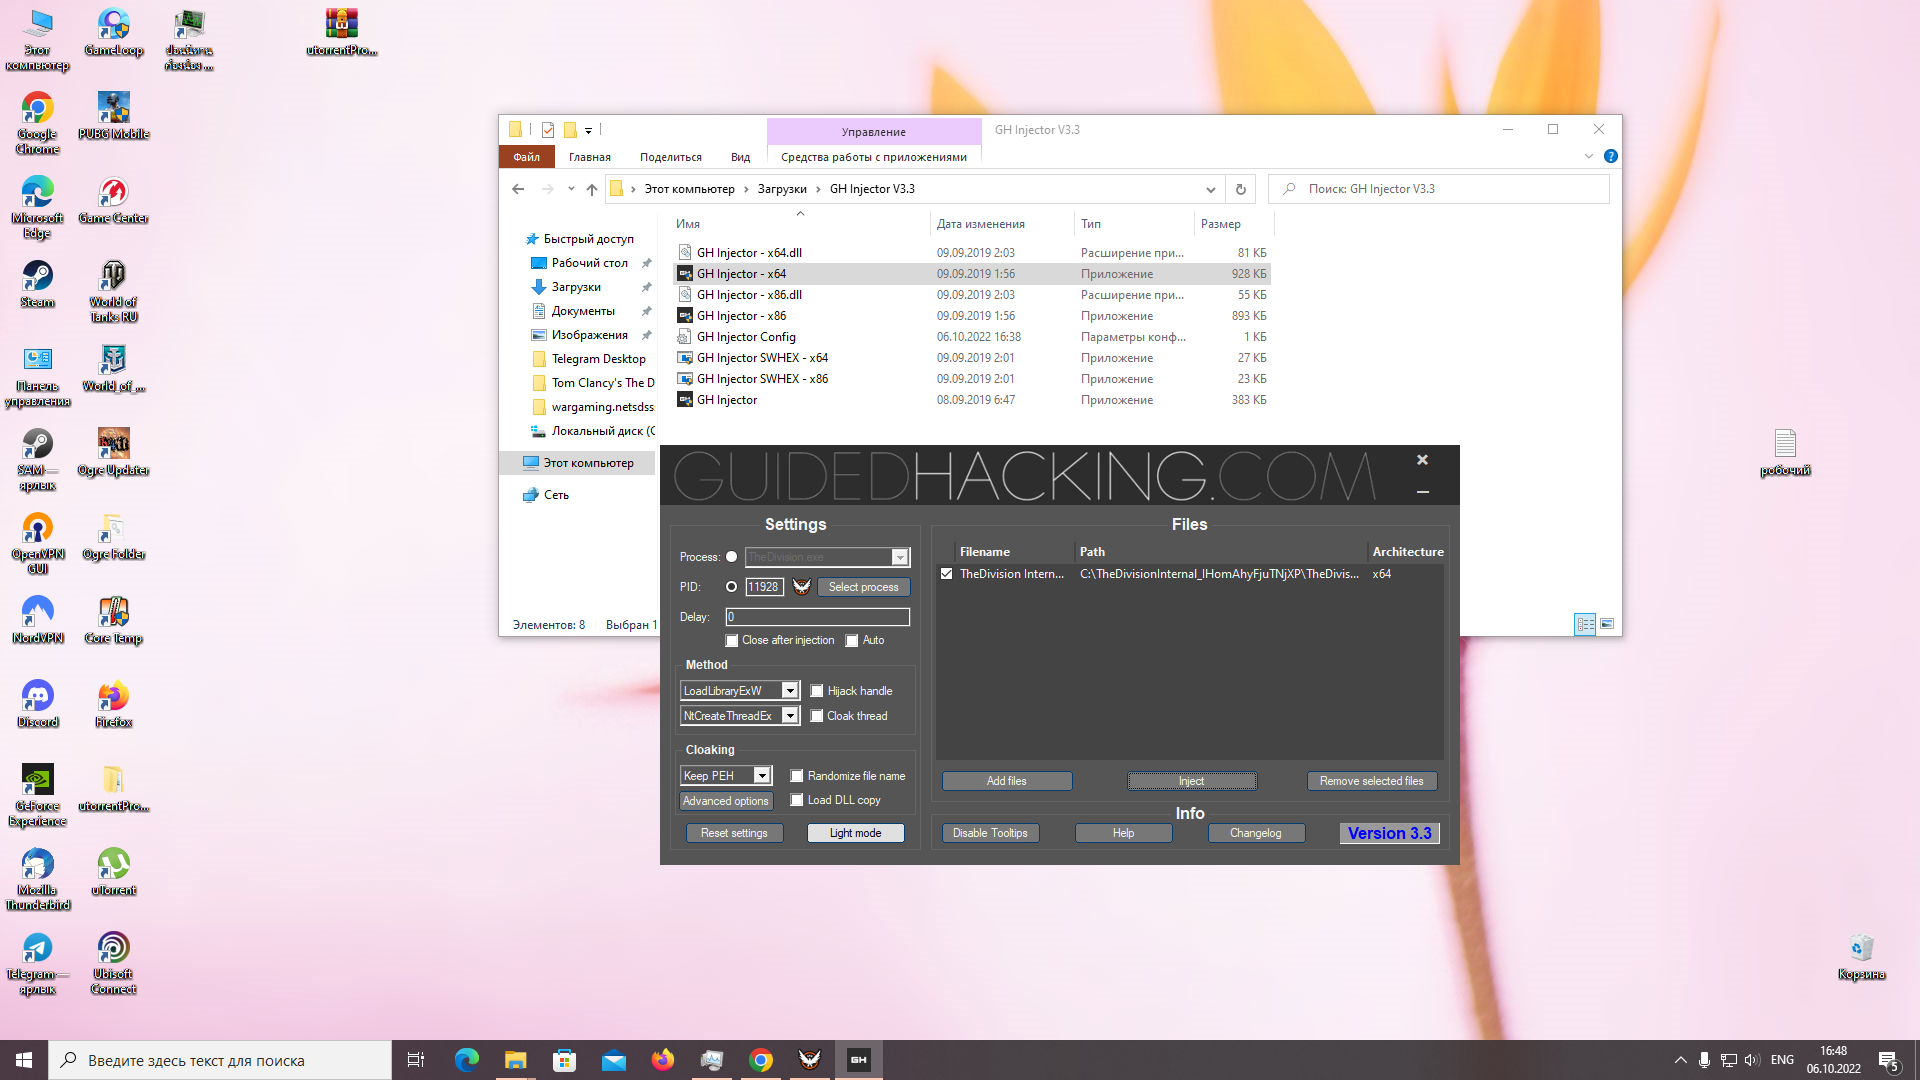Enable Load DLL copy checkbox
1920x1080 pixels.
(x=797, y=800)
